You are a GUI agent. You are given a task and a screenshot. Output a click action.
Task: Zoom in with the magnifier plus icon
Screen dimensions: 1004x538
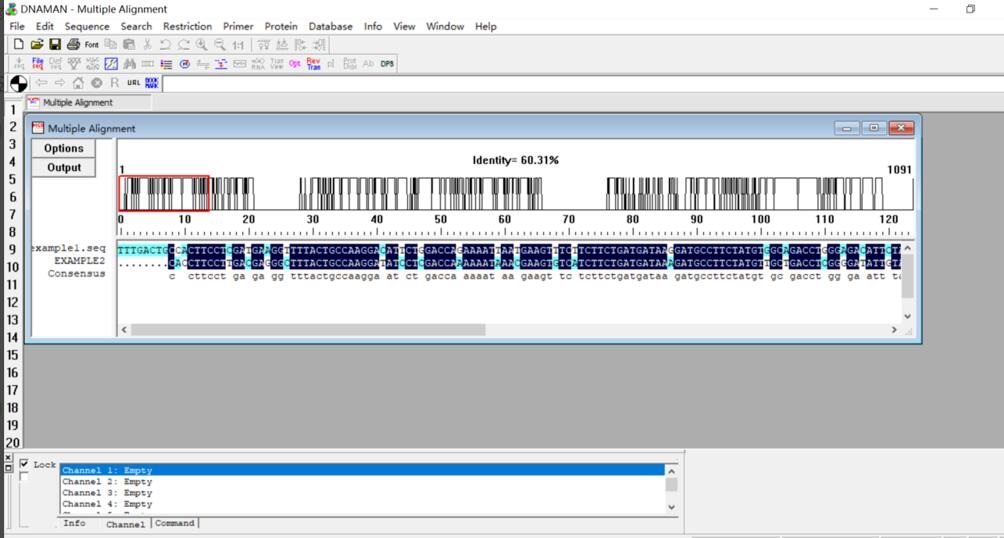[202, 45]
